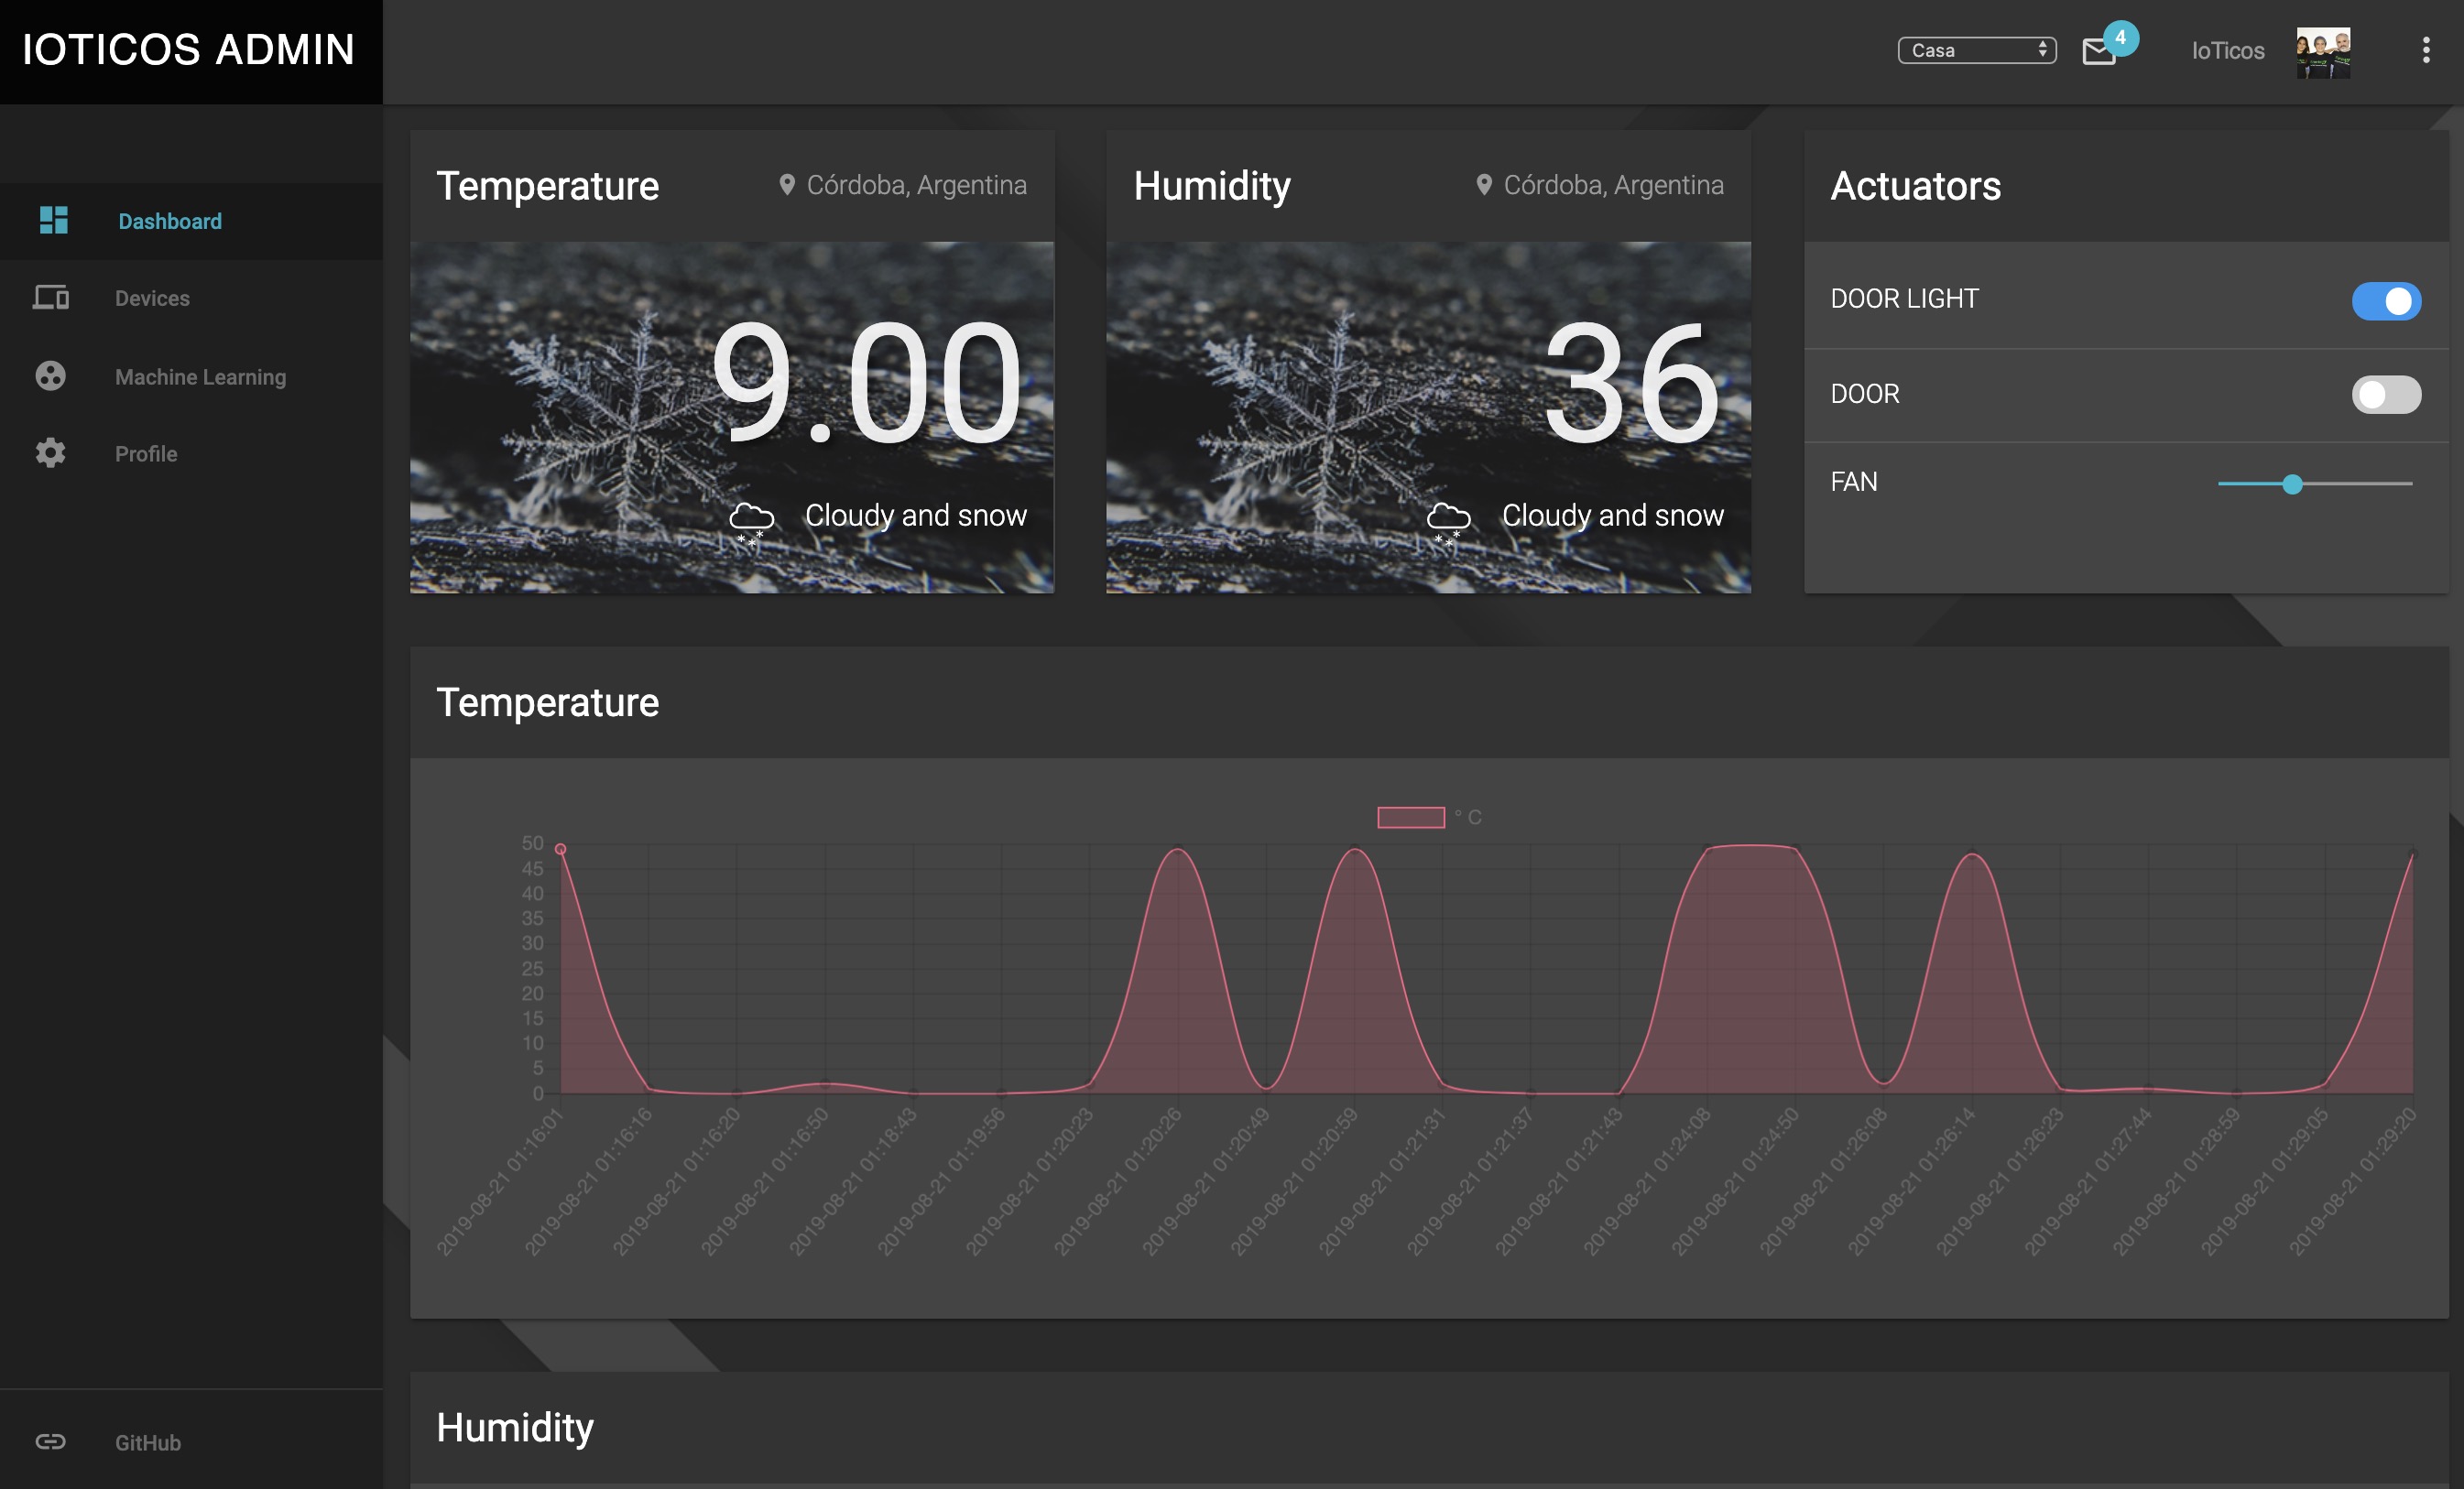Click the Devices icon in sidebar
Image resolution: width=2464 pixels, height=1489 pixels.
pos(51,298)
